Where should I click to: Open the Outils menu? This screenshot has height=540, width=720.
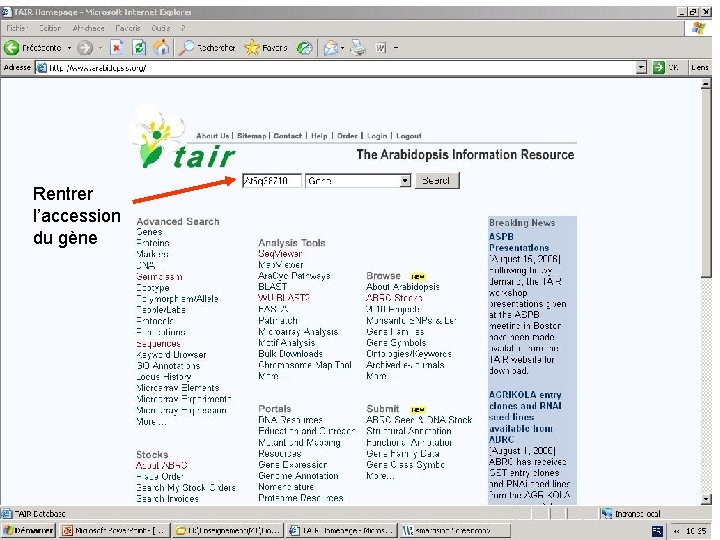click(x=161, y=28)
